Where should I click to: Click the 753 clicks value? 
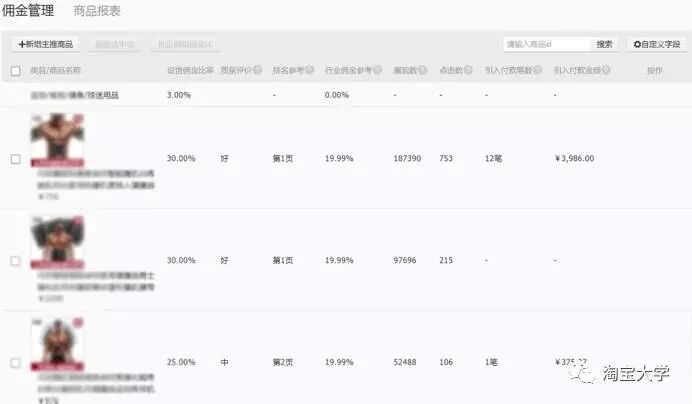(446, 158)
